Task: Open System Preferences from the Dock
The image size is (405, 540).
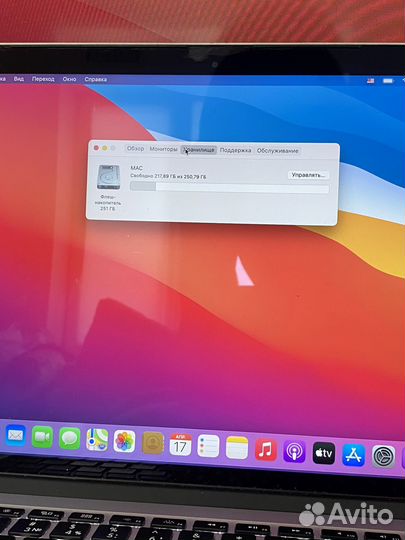Action: click(384, 457)
